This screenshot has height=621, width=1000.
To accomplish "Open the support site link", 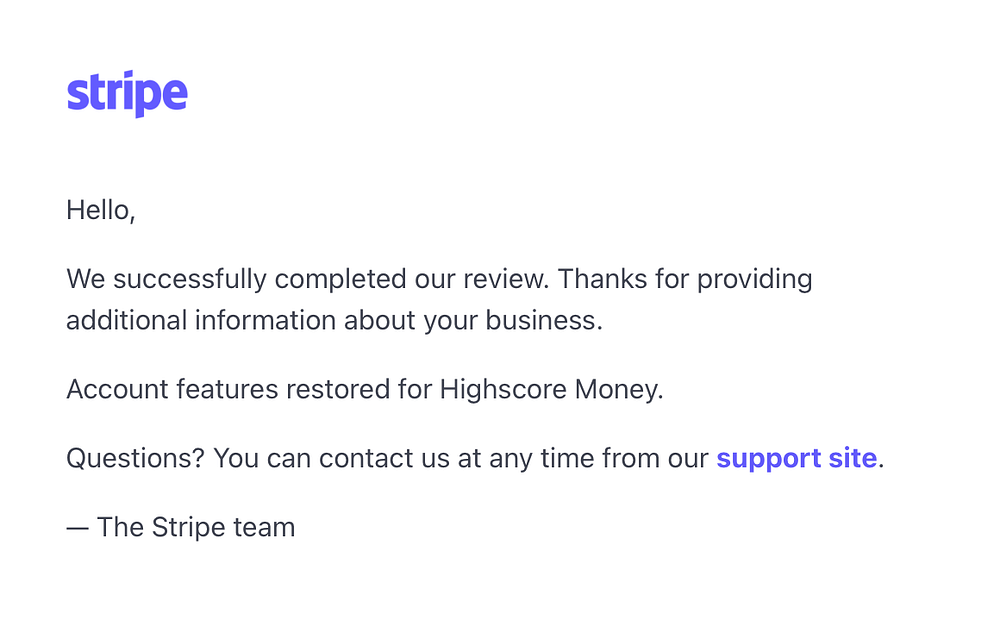I will [x=797, y=459].
